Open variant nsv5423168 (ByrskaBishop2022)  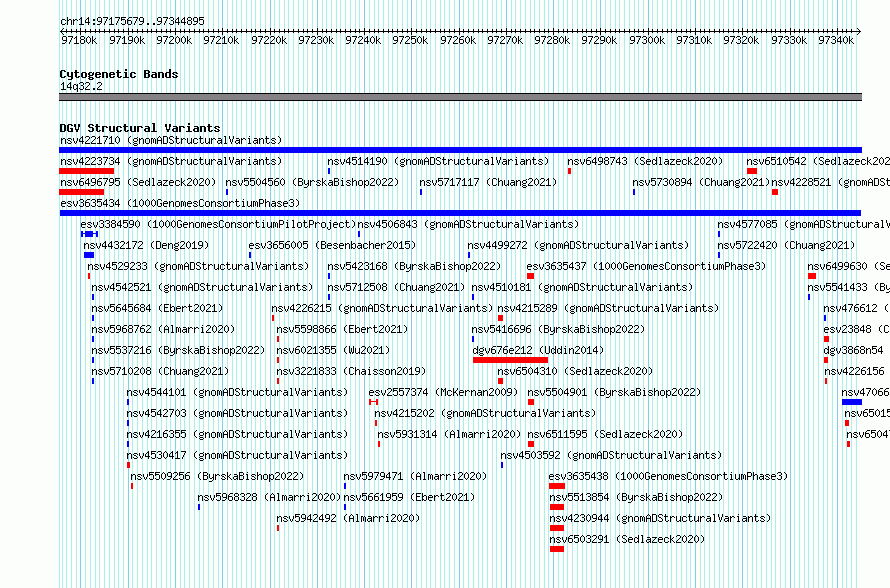414,266
